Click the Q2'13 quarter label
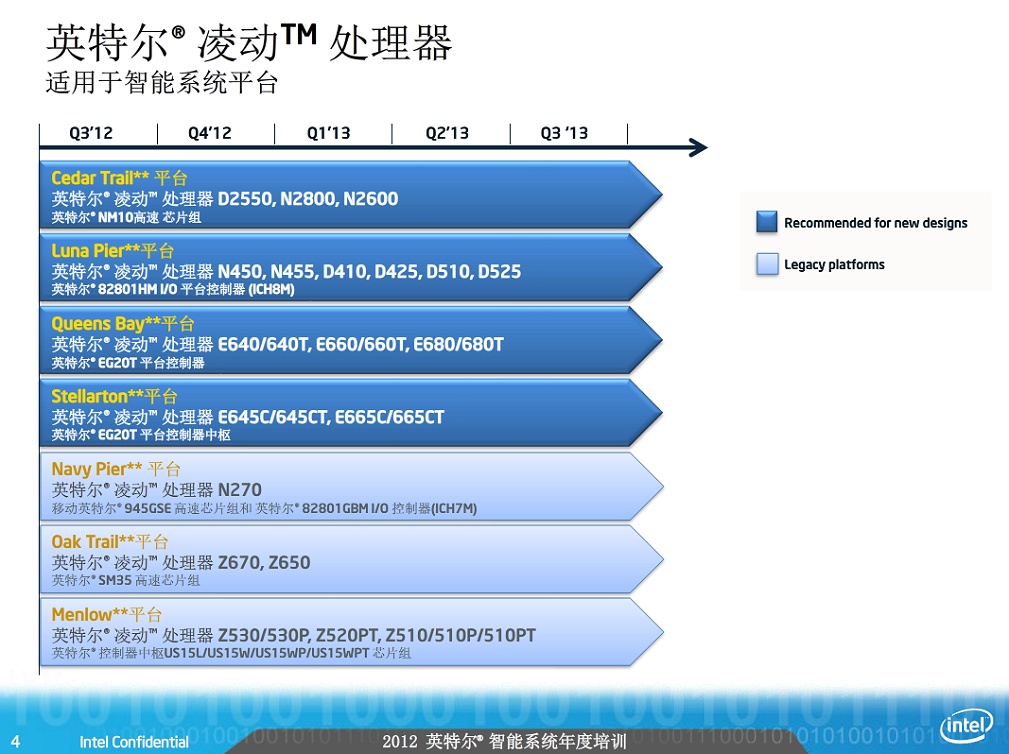 point(447,133)
